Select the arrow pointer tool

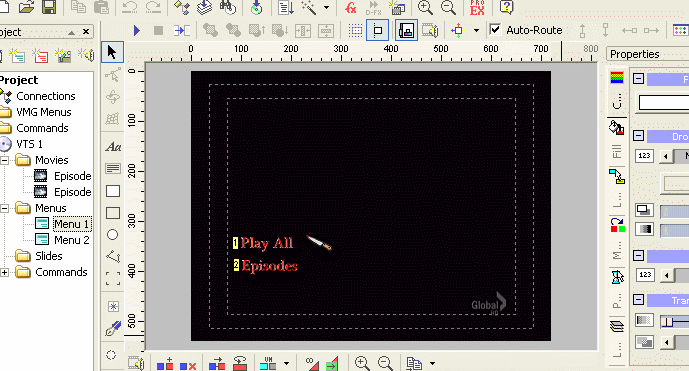(112, 52)
